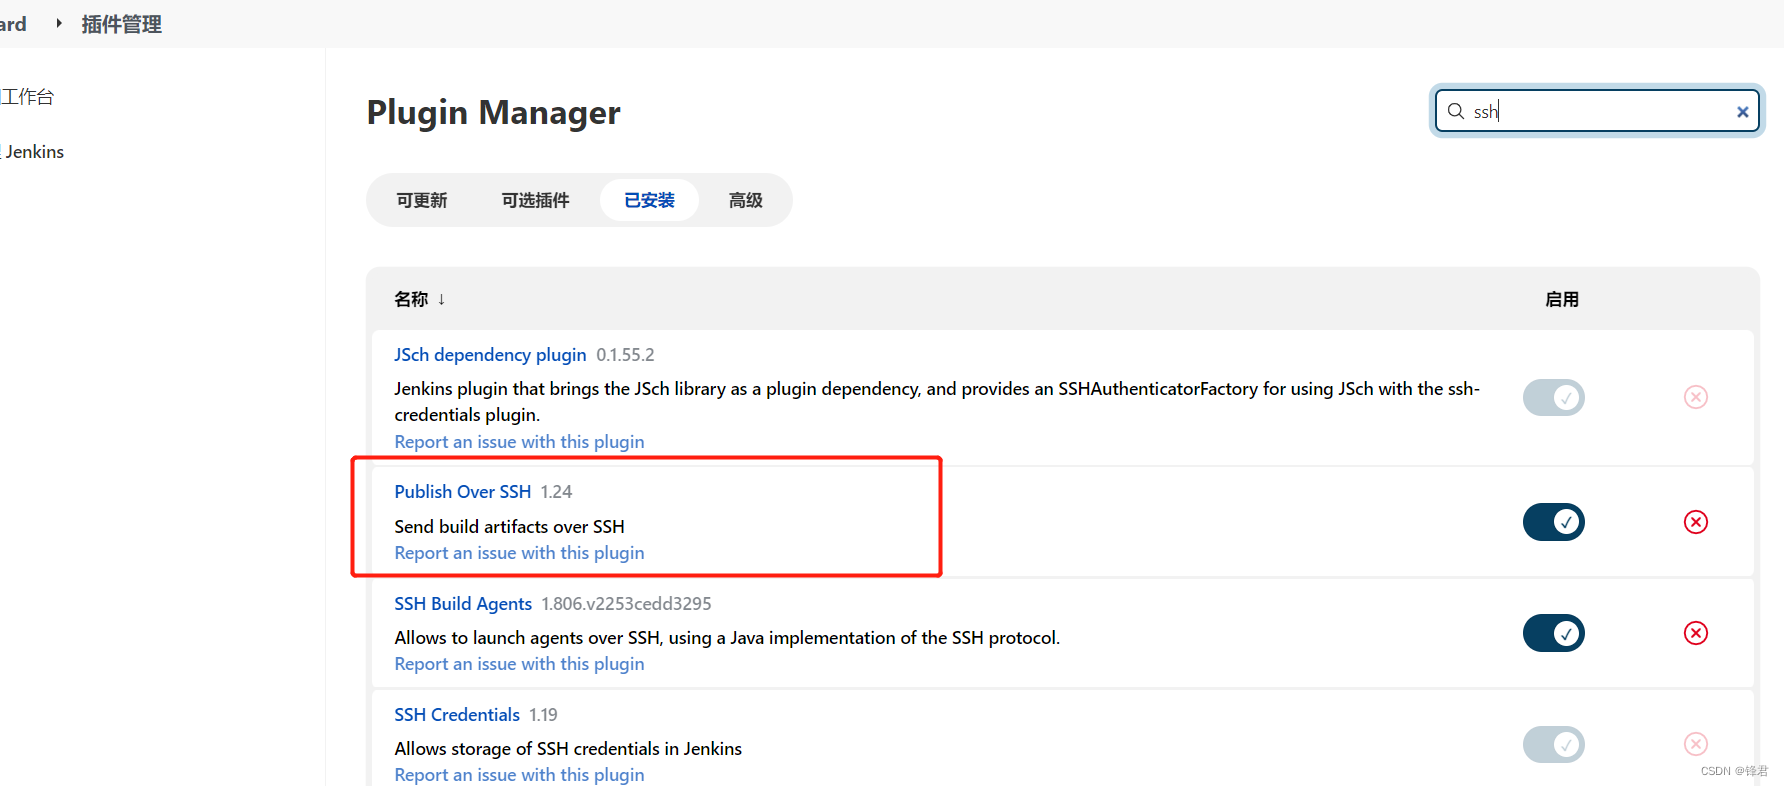
Task: Sort plugins by 名称 column
Action: 420,299
